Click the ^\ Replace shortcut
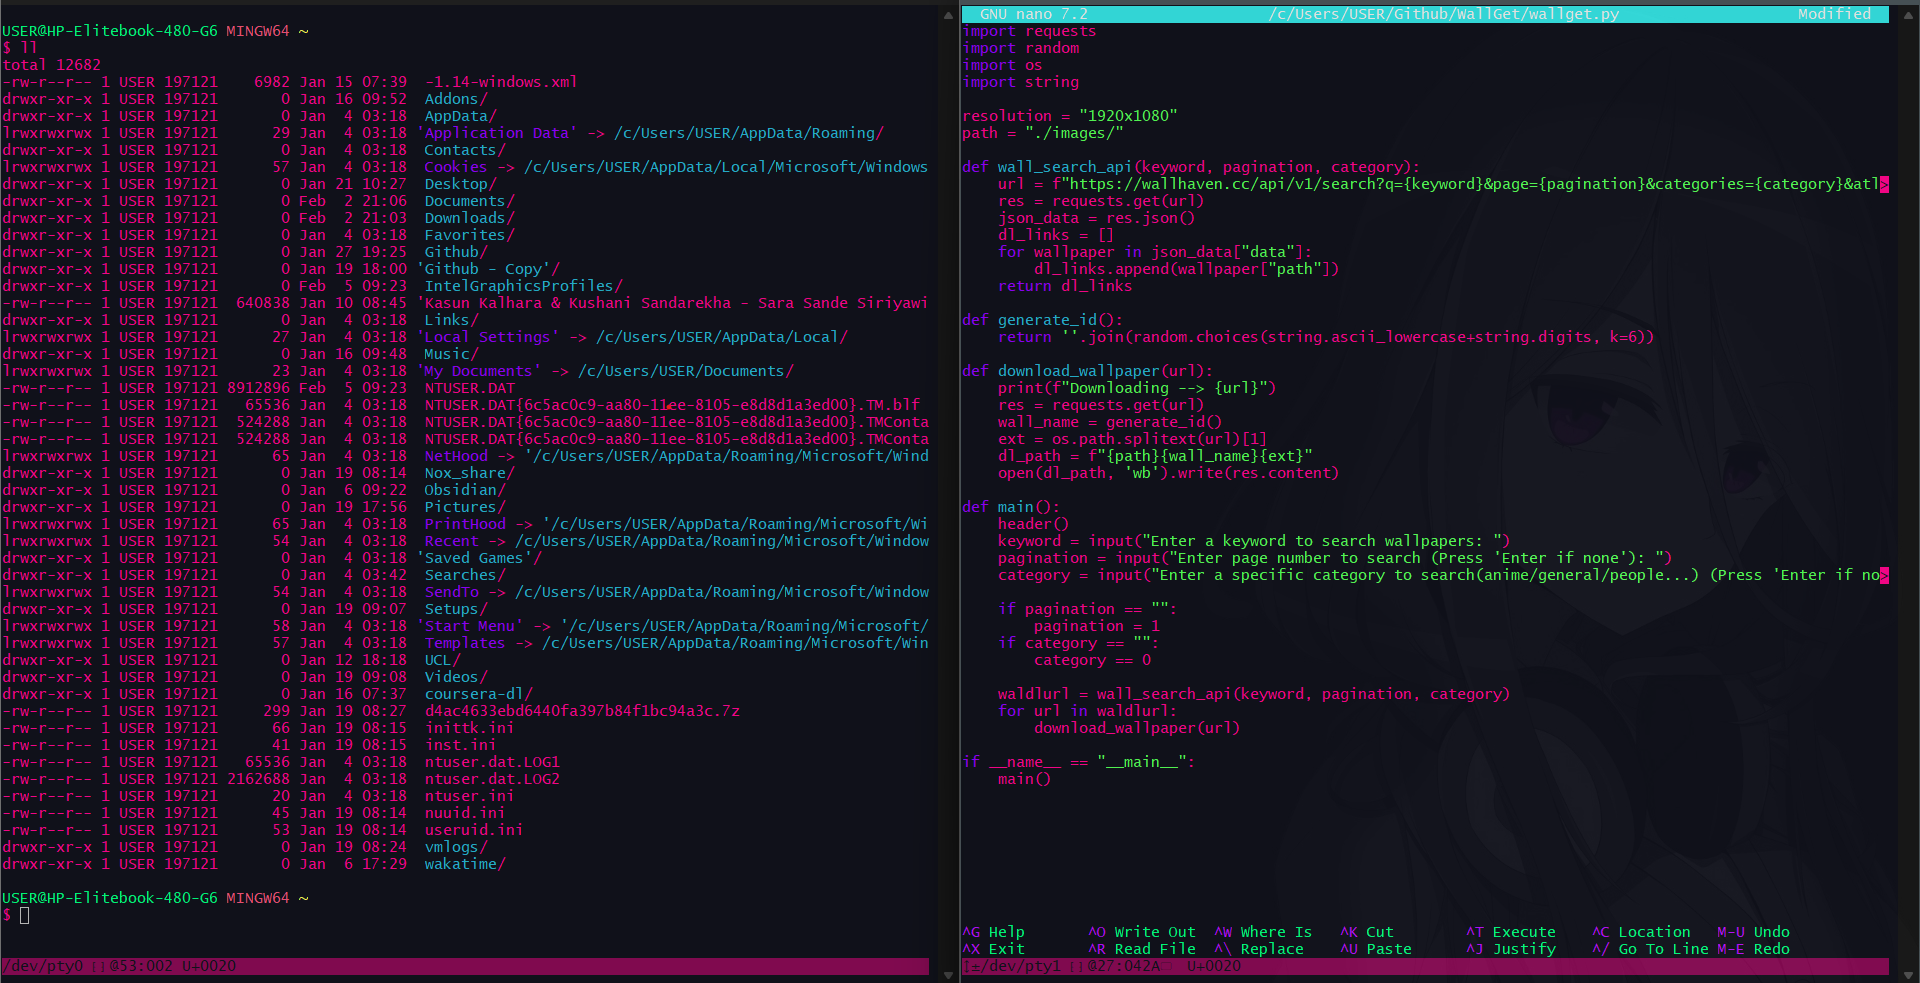Screen dimensions: 1920x983 click(1259, 949)
